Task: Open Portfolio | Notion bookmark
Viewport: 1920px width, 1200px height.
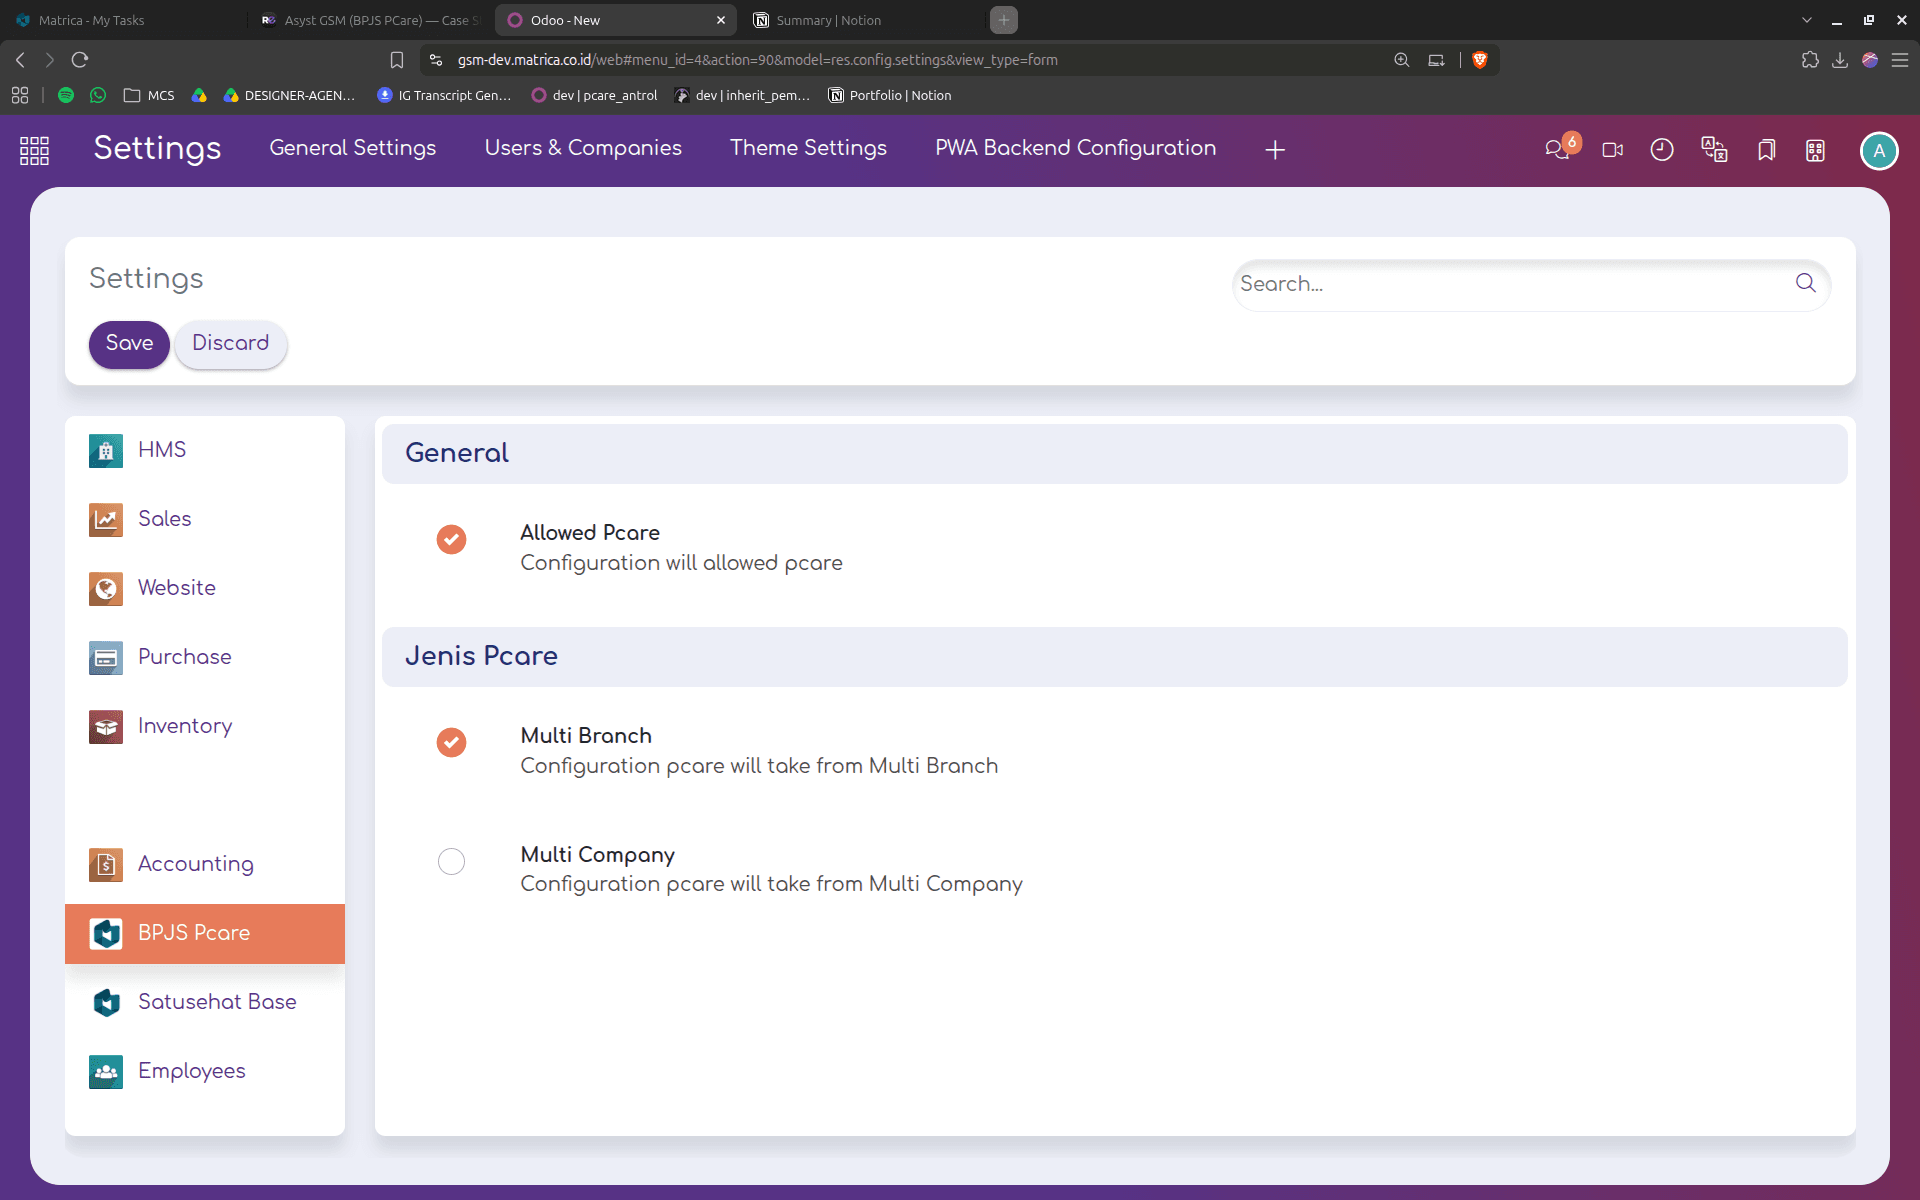Action: click(x=890, y=95)
